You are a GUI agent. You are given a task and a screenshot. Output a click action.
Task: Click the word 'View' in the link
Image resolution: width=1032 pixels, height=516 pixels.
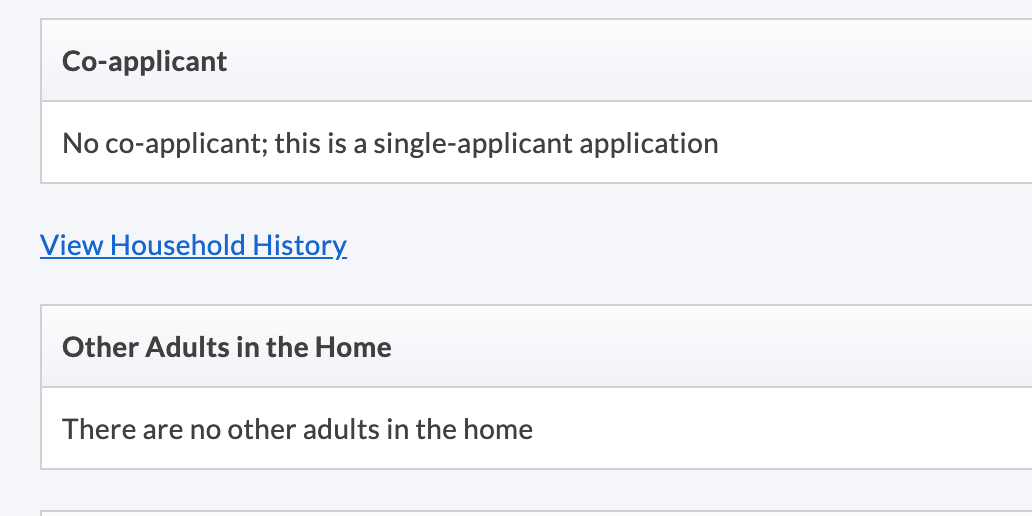(72, 245)
